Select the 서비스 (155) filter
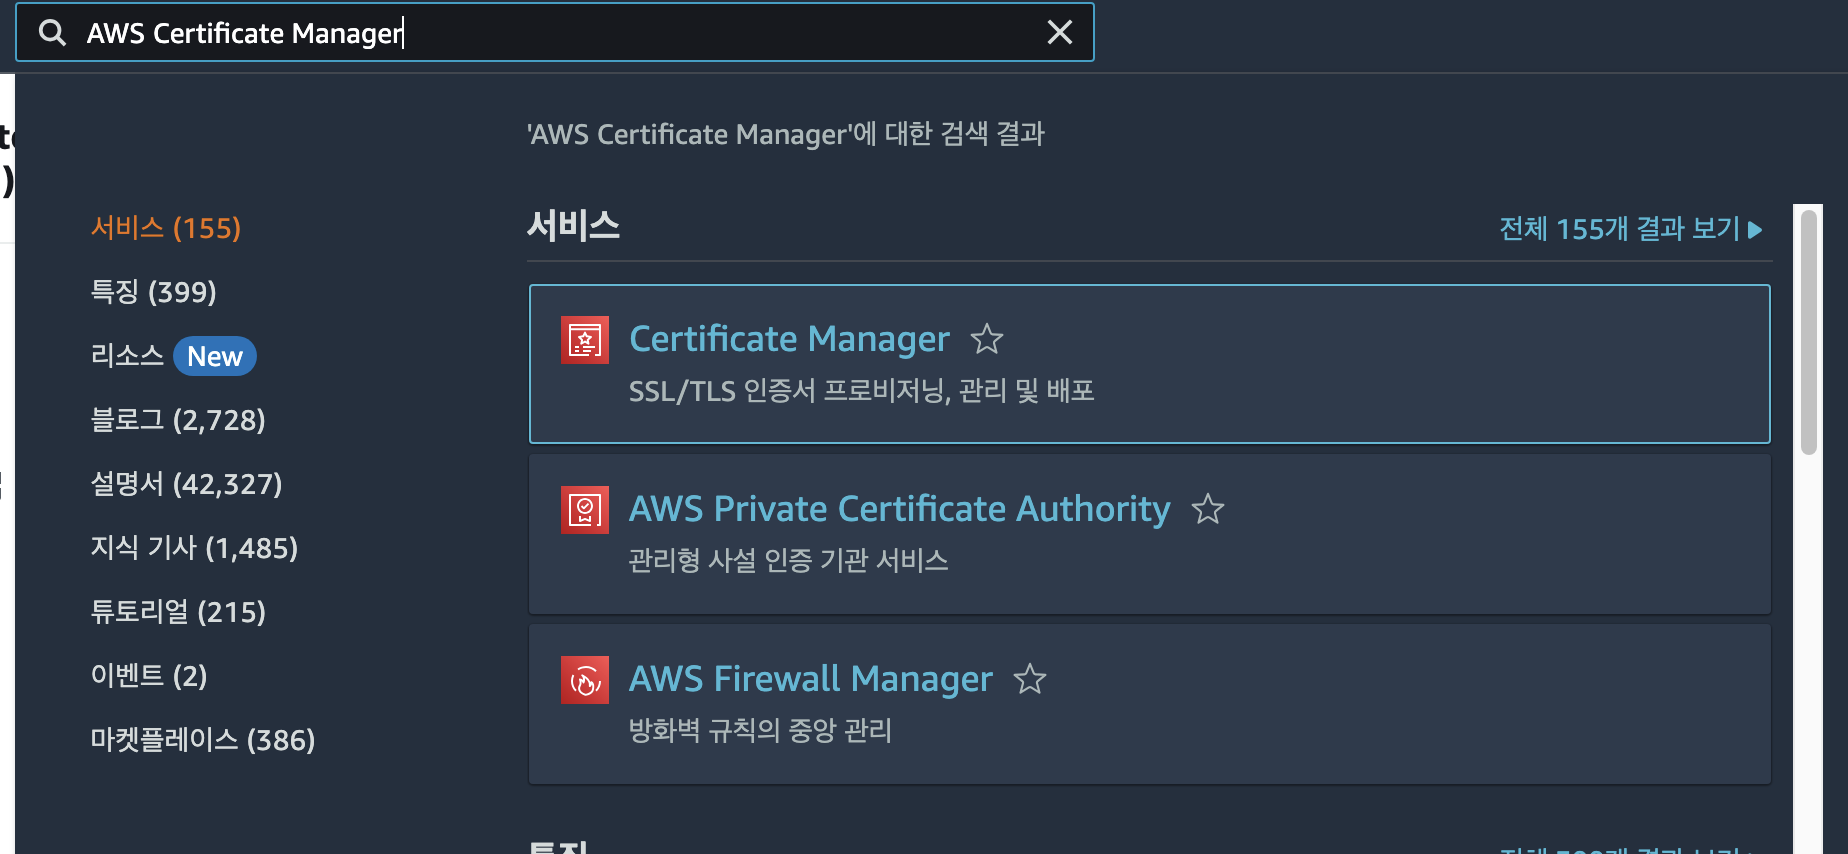The height and width of the screenshot is (854, 1848). click(x=166, y=228)
